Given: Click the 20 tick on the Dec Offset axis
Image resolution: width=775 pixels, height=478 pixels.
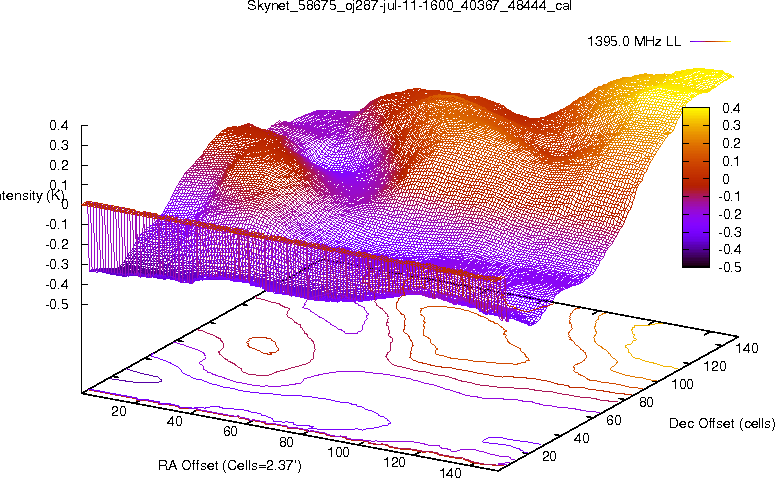Looking at the screenshot, I should tap(549, 456).
